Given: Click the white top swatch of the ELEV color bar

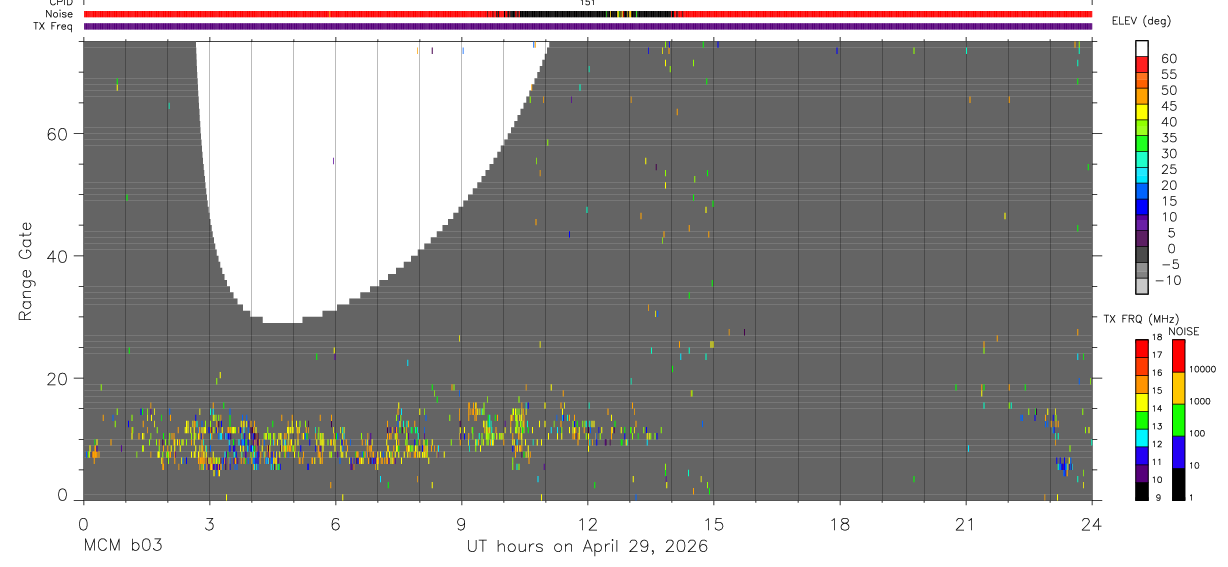Looking at the screenshot, I should [x=1141, y=49].
